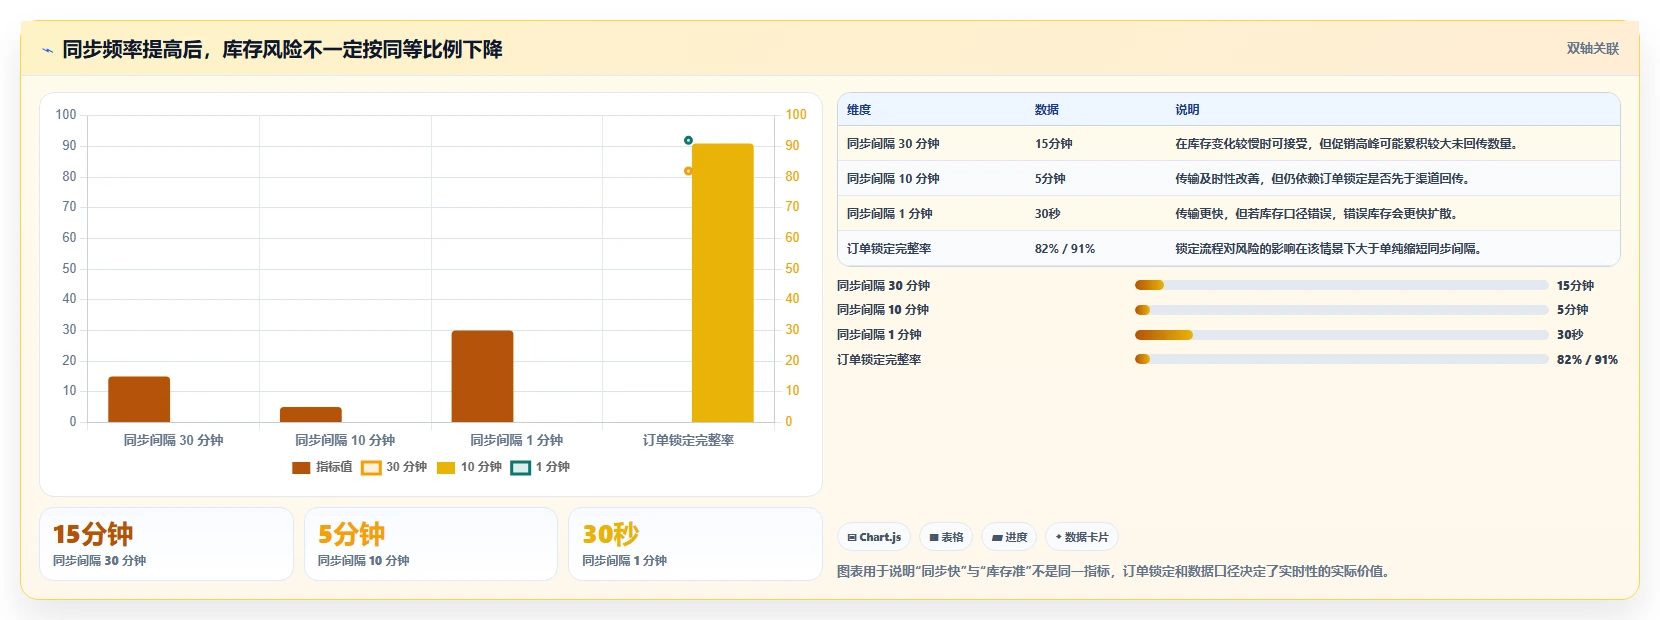1660x620 pixels.
Task: Click the card title 同步频率提高后
Action: (x=282, y=50)
